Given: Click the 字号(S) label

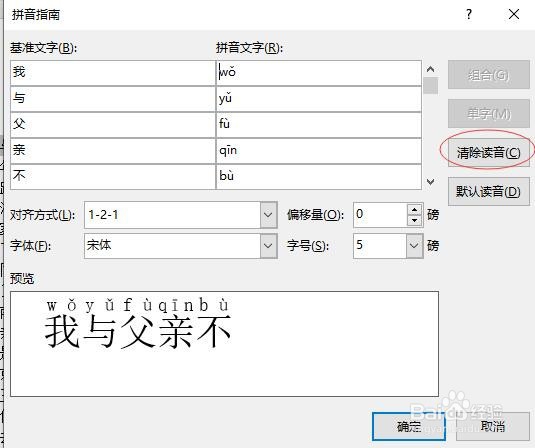Looking at the screenshot, I should 308,246.
